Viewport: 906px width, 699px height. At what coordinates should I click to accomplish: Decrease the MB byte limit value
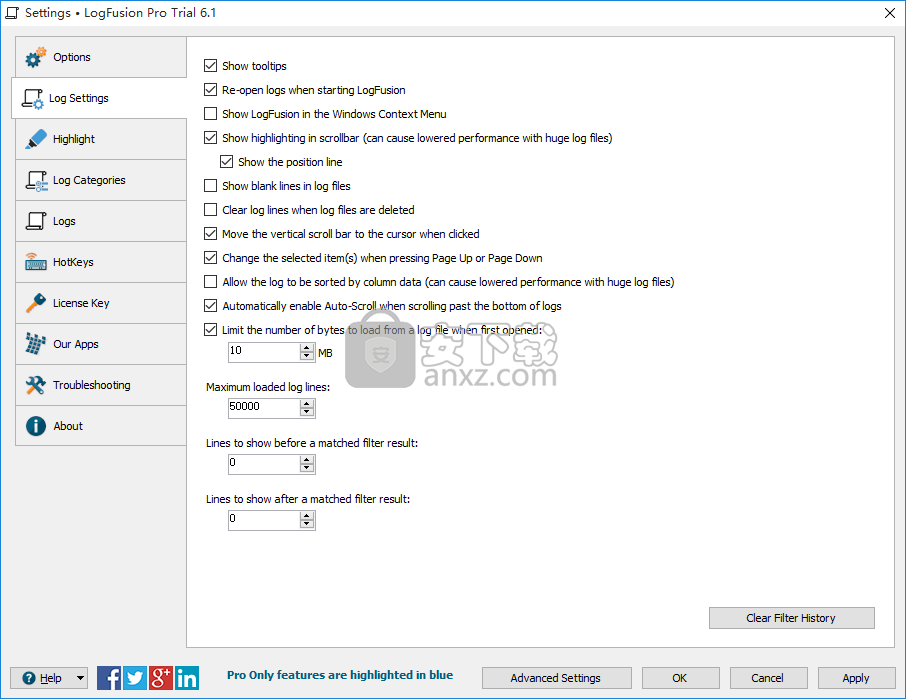coord(307,356)
